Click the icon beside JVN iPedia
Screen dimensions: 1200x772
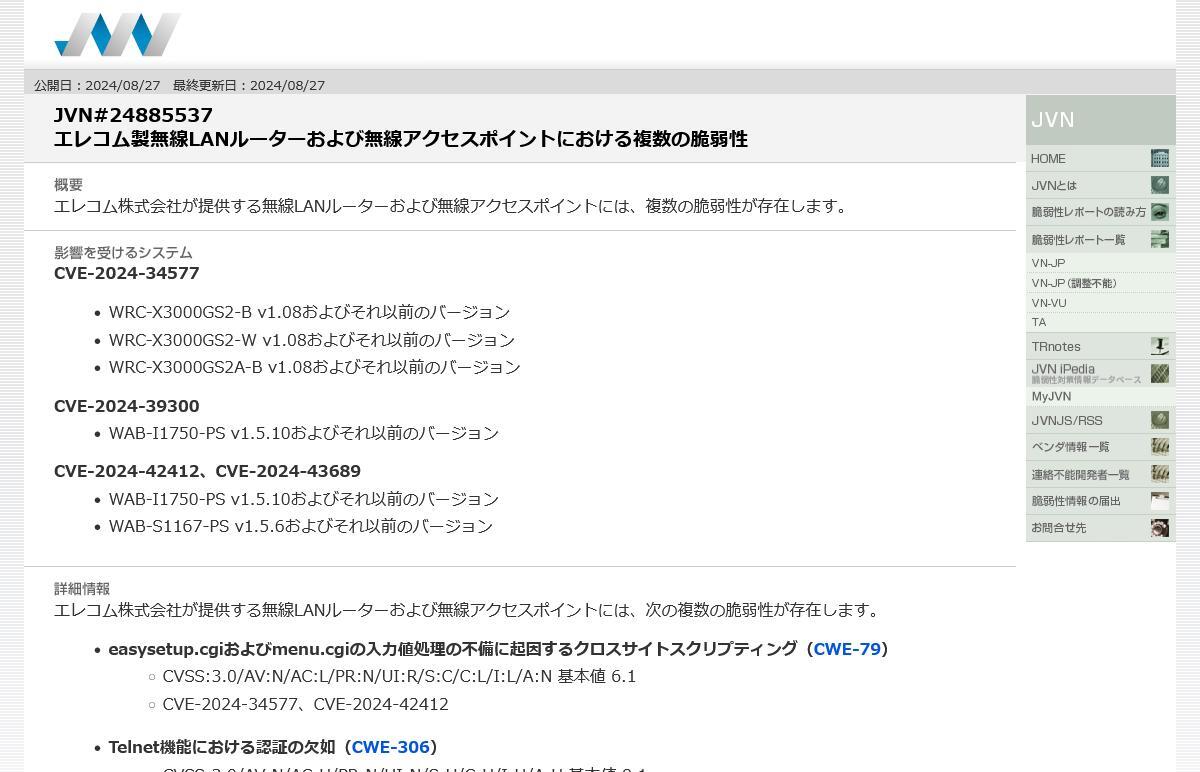[1160, 373]
